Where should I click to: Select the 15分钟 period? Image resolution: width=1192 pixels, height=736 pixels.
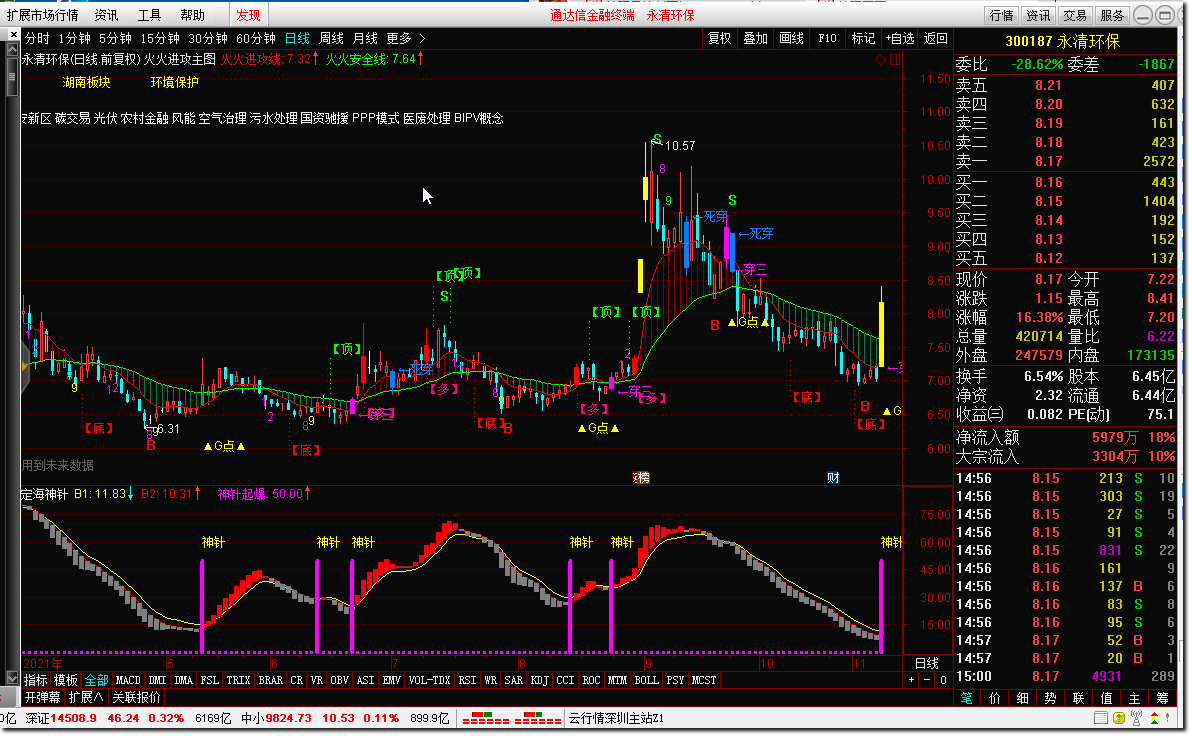tap(160, 38)
